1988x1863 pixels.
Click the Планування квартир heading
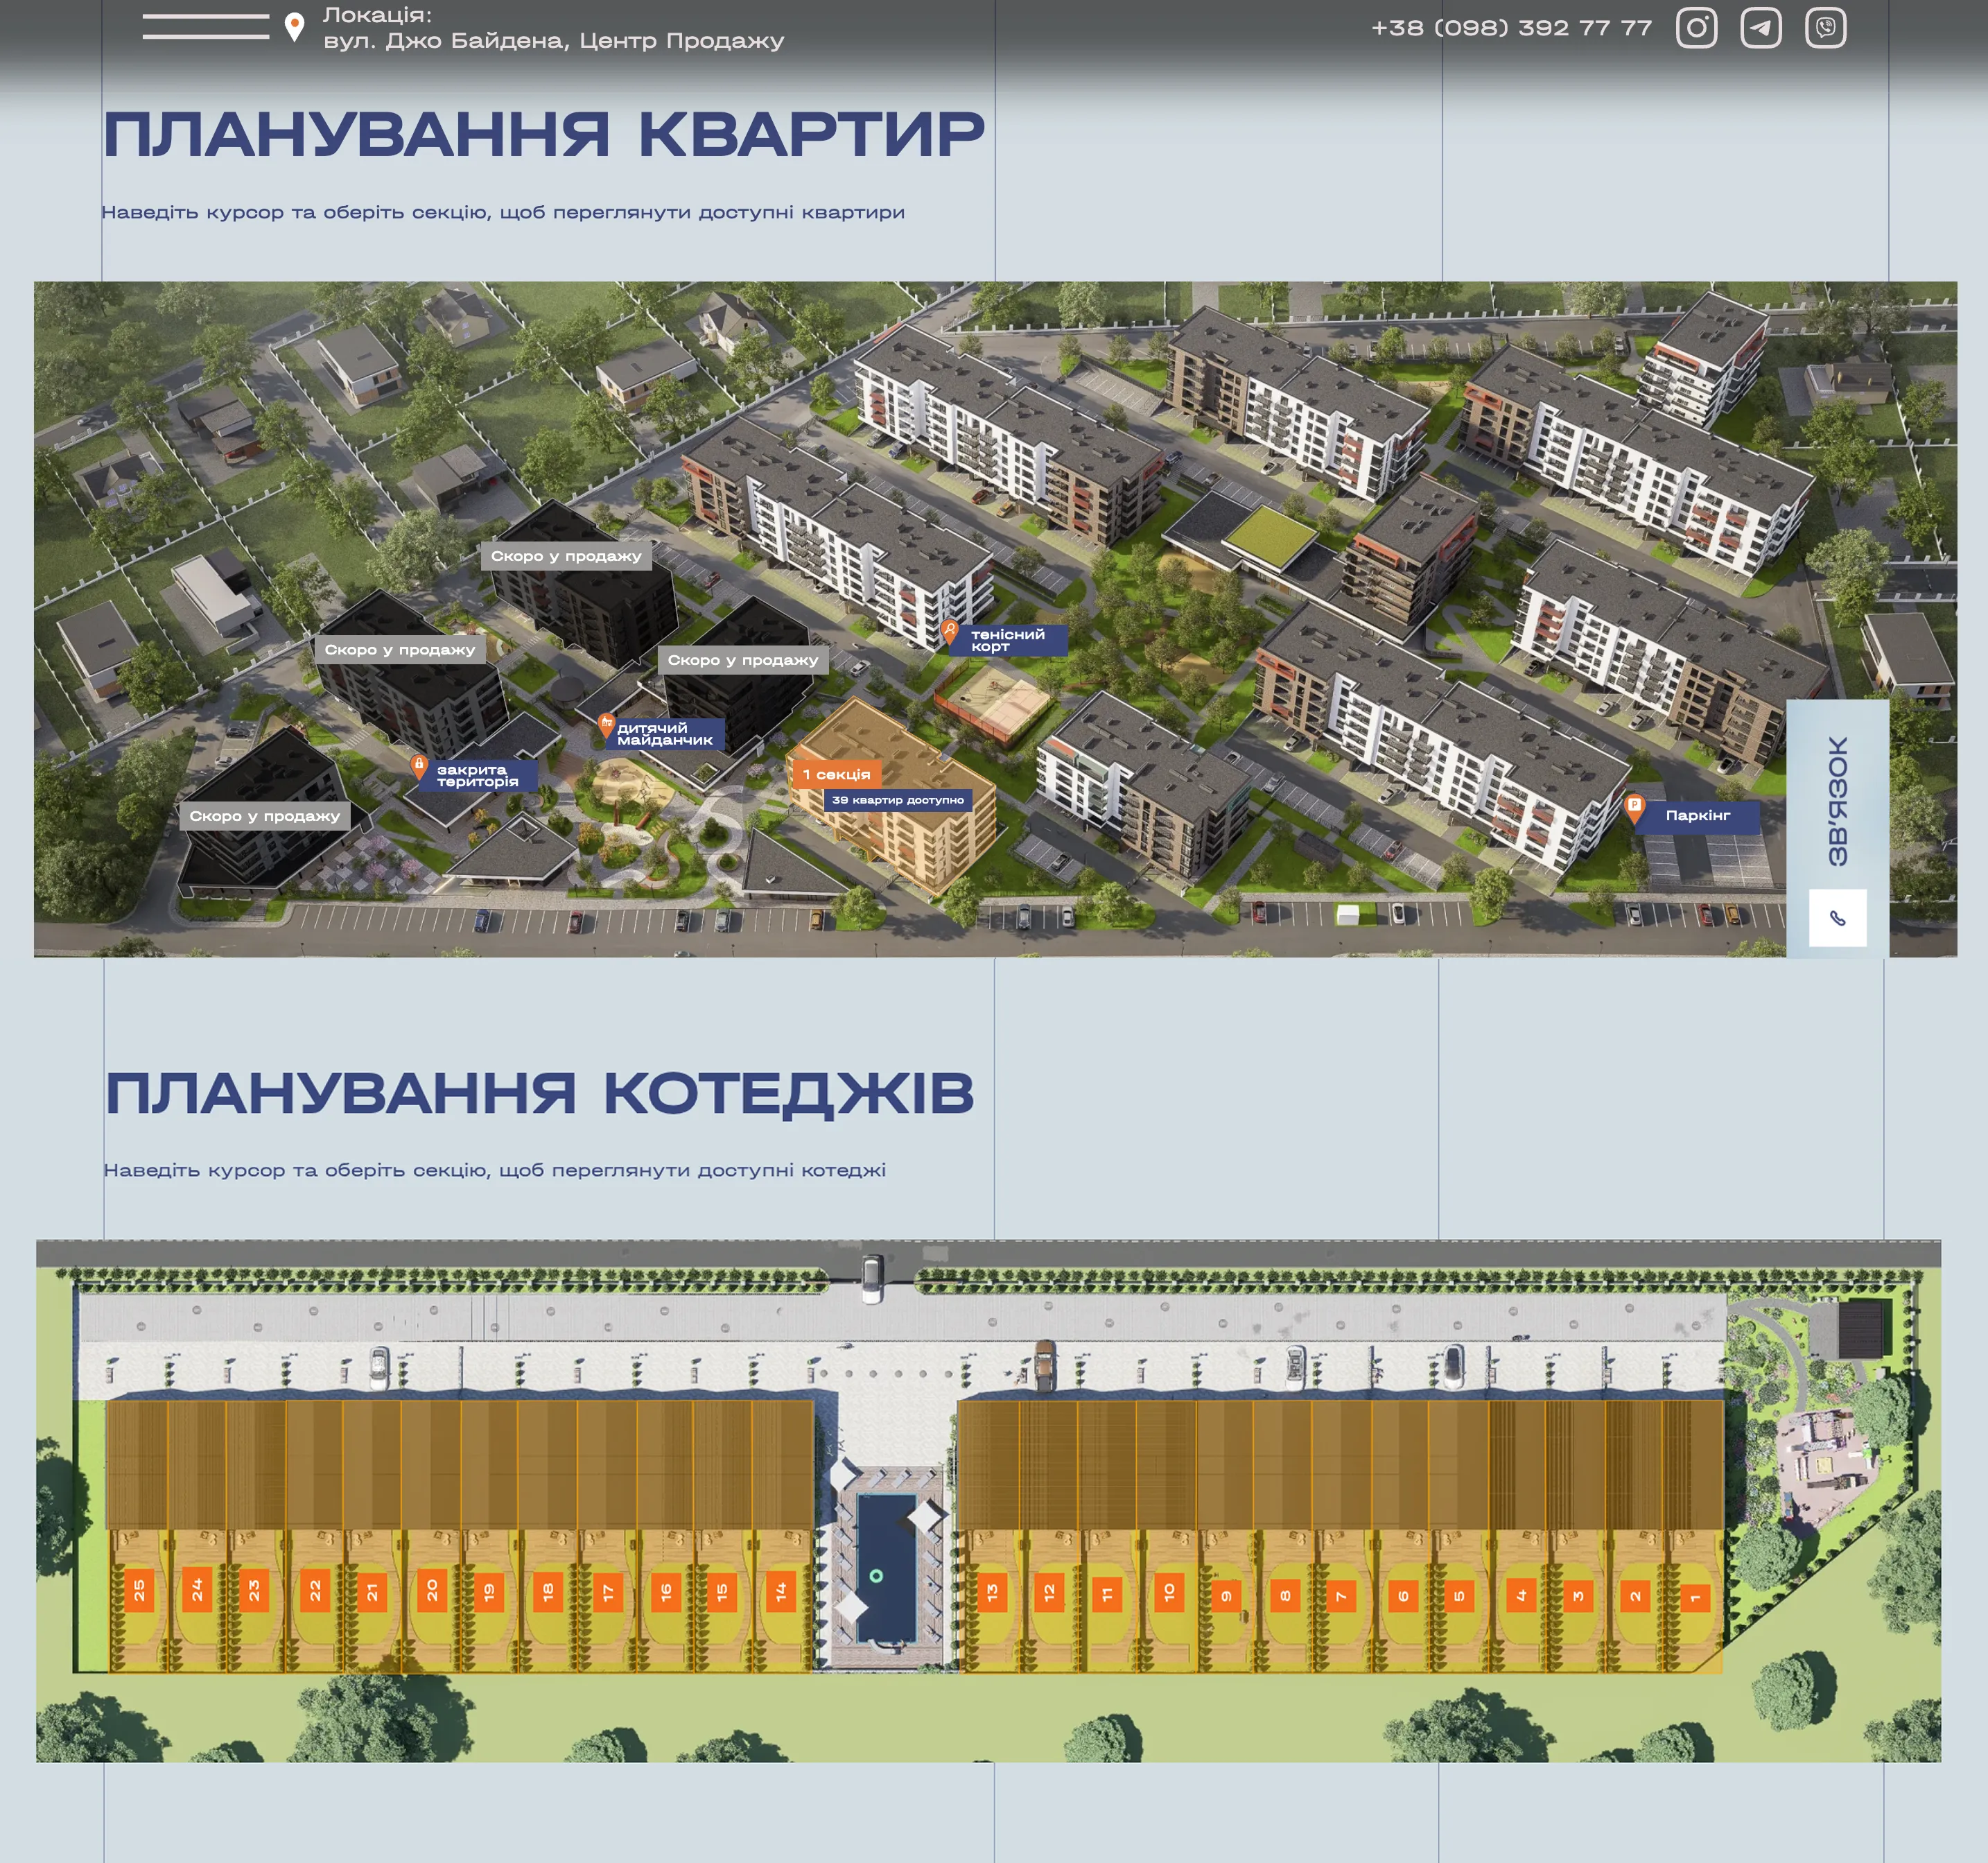[x=544, y=134]
